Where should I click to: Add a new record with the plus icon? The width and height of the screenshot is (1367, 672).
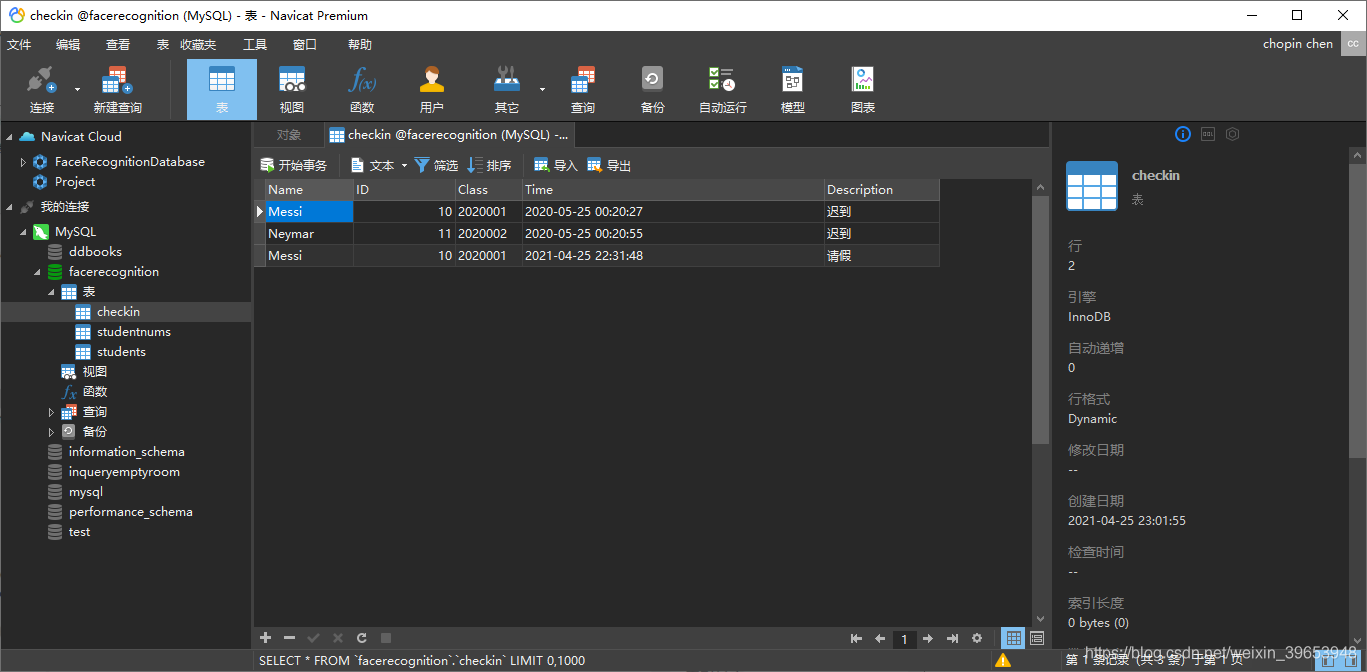pos(265,637)
